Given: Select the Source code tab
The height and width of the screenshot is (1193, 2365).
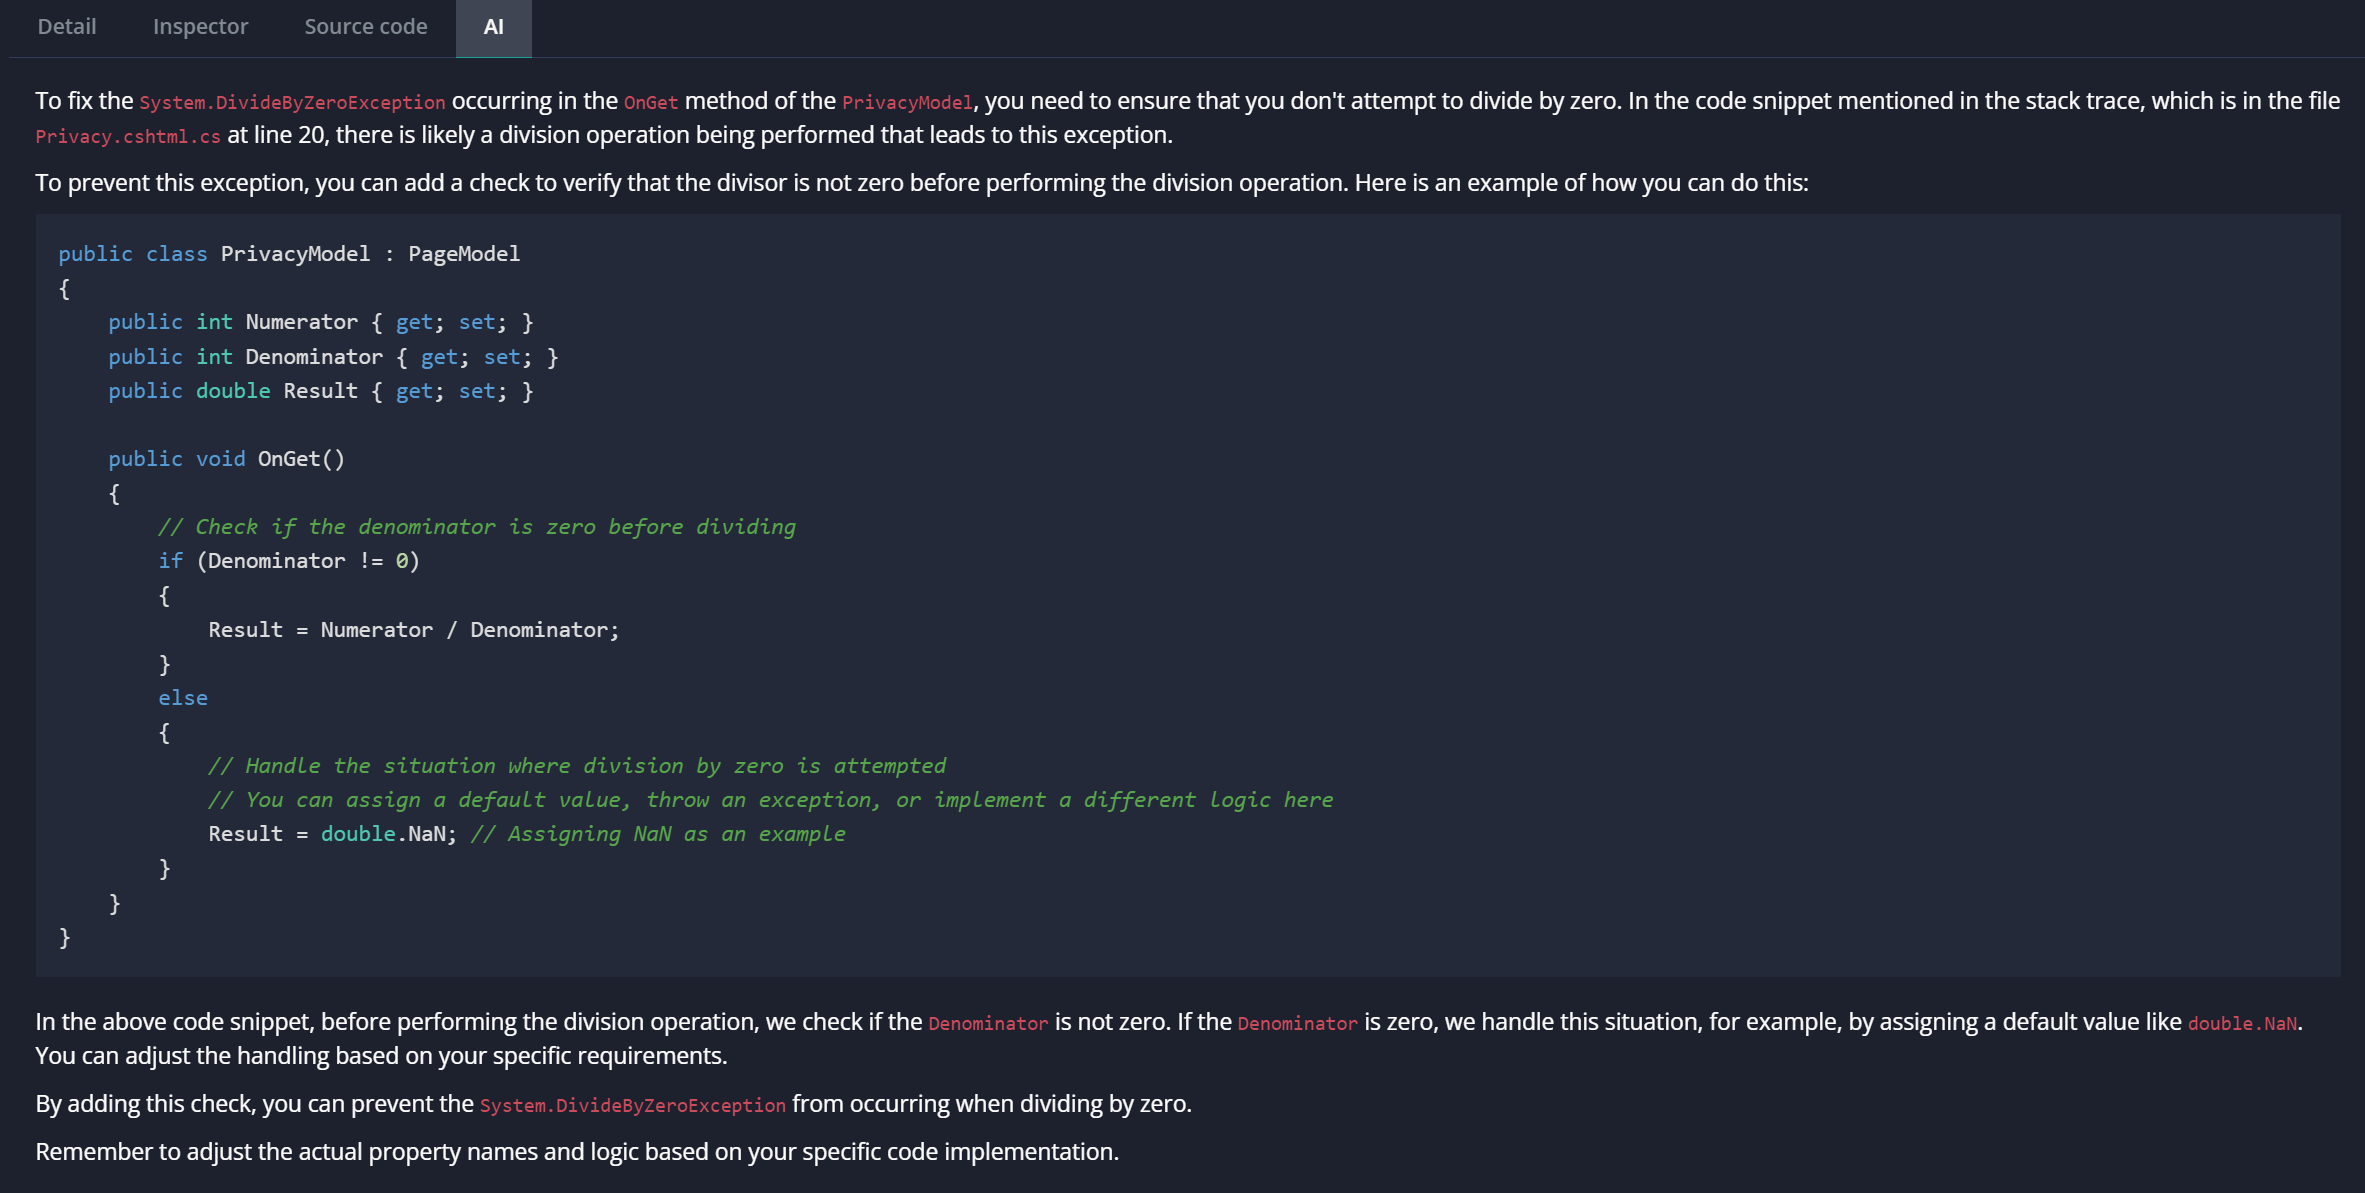Looking at the screenshot, I should click(365, 26).
